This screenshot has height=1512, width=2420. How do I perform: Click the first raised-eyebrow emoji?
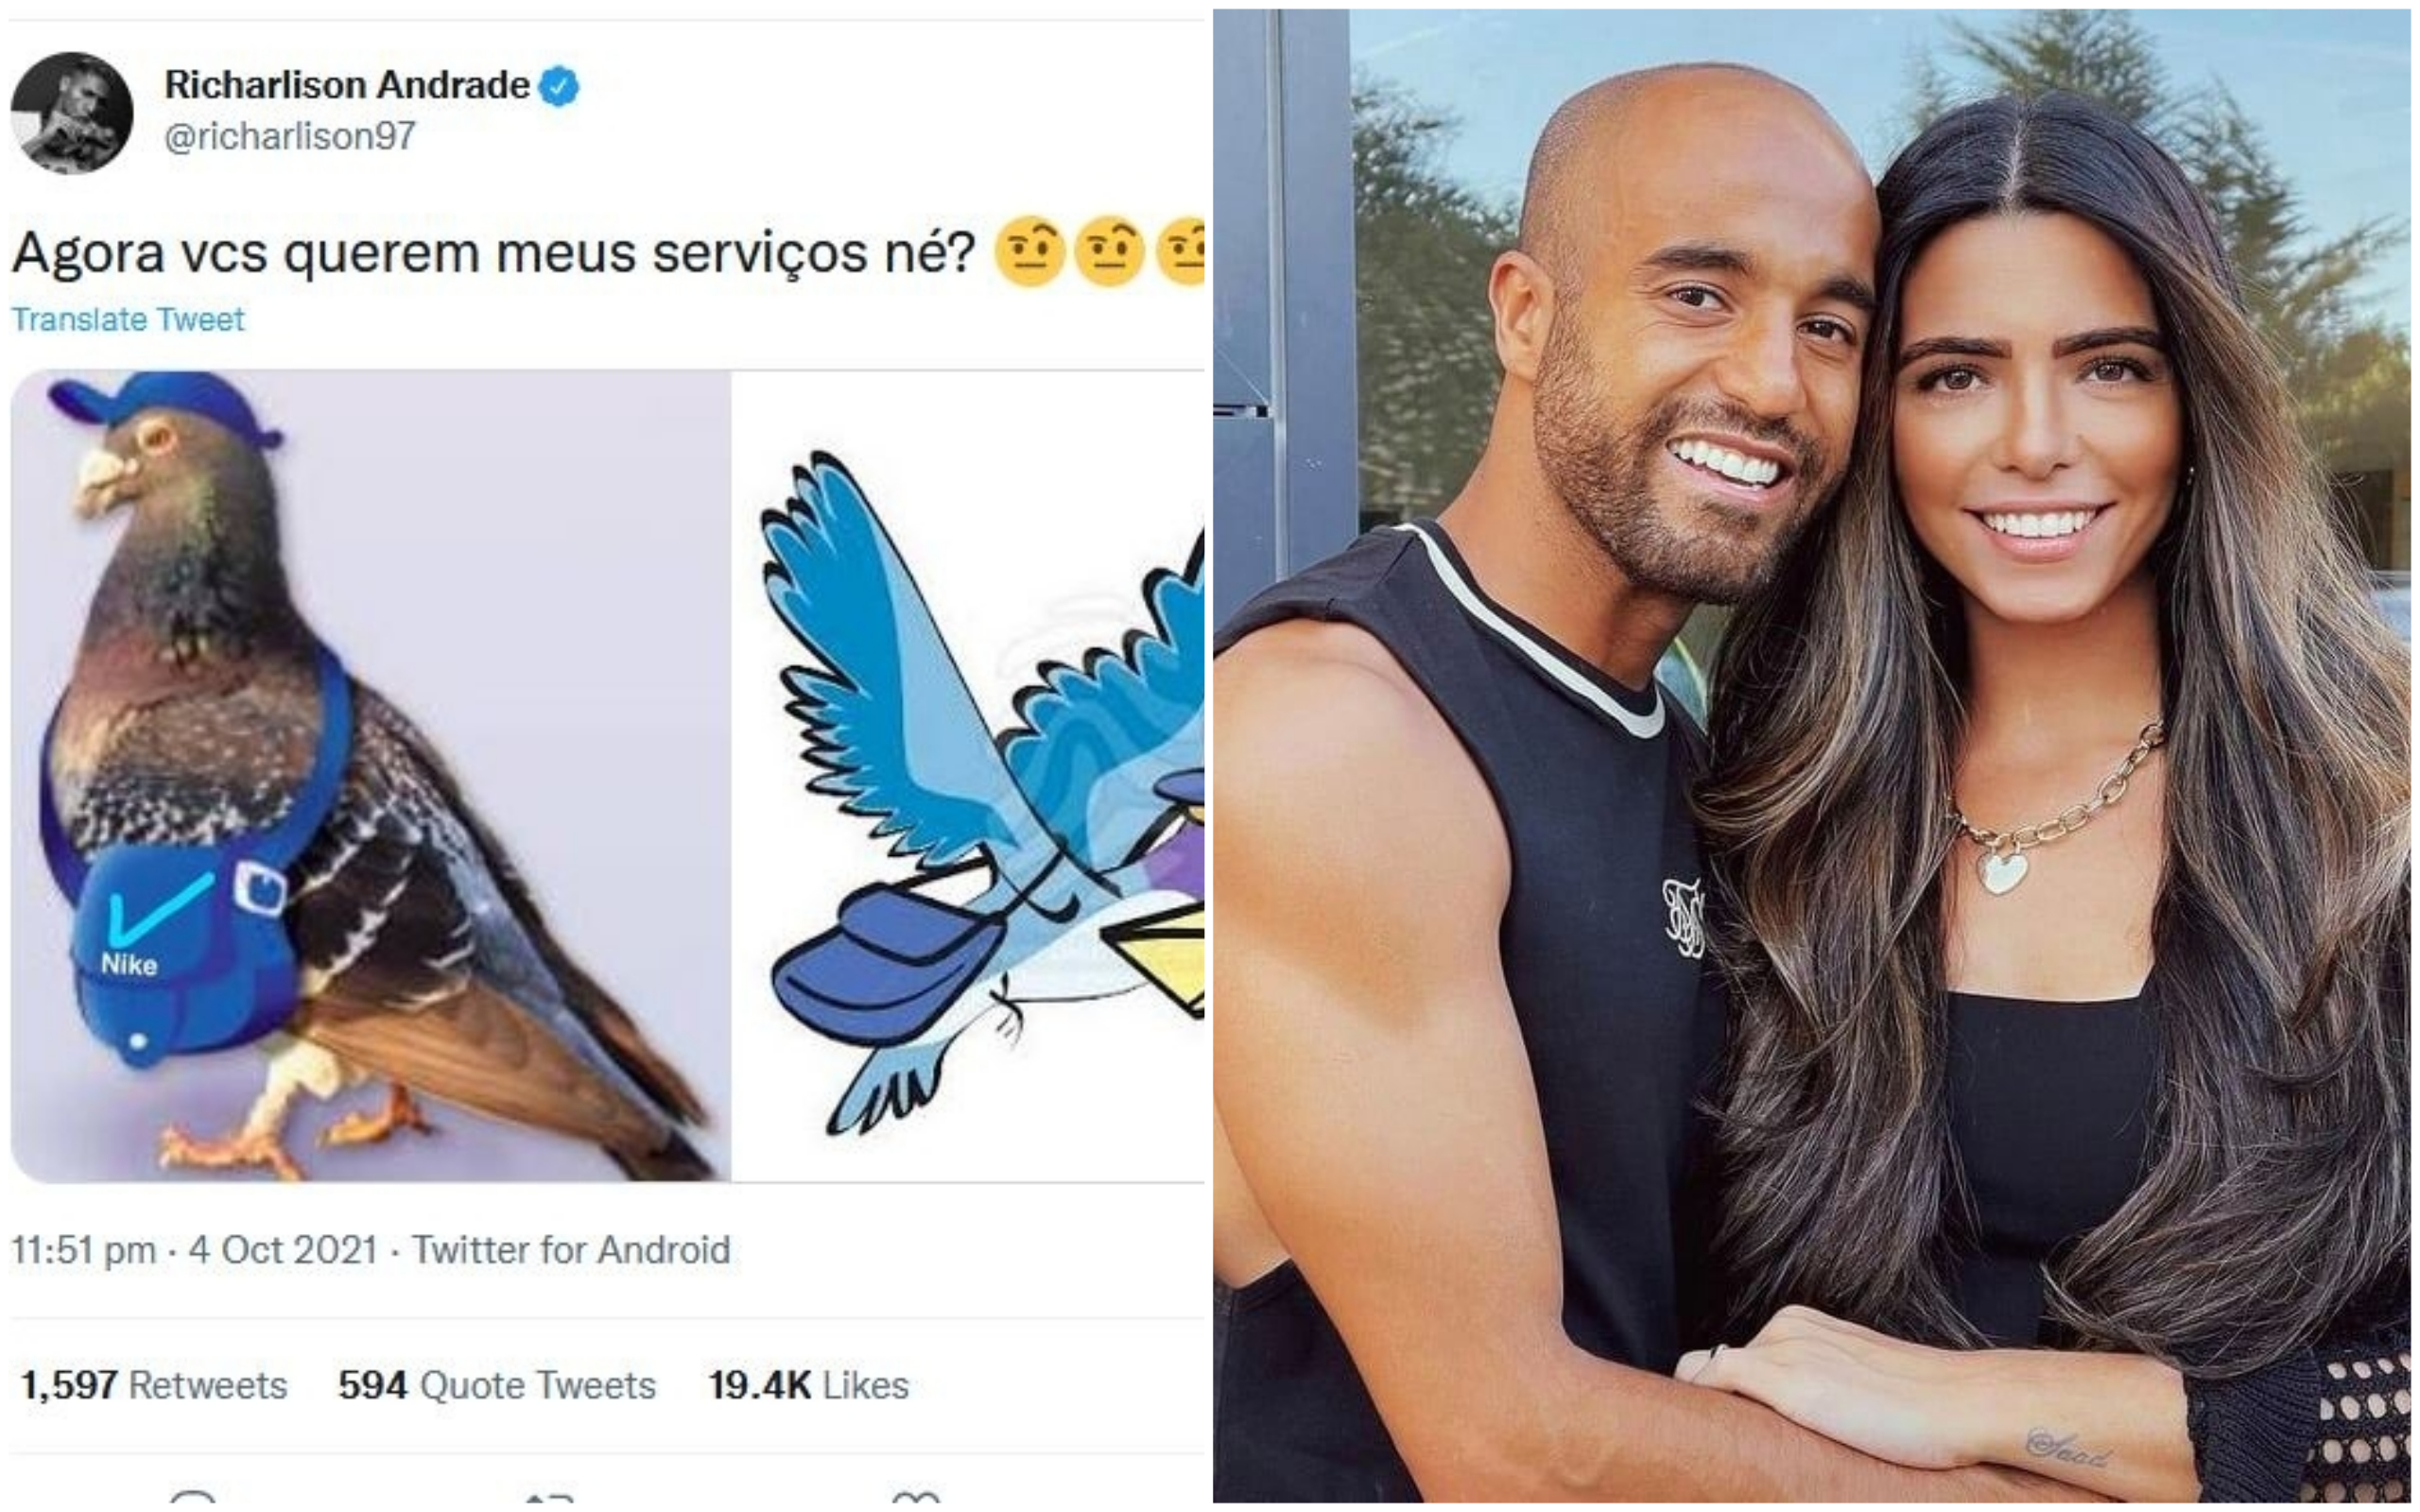[1029, 252]
